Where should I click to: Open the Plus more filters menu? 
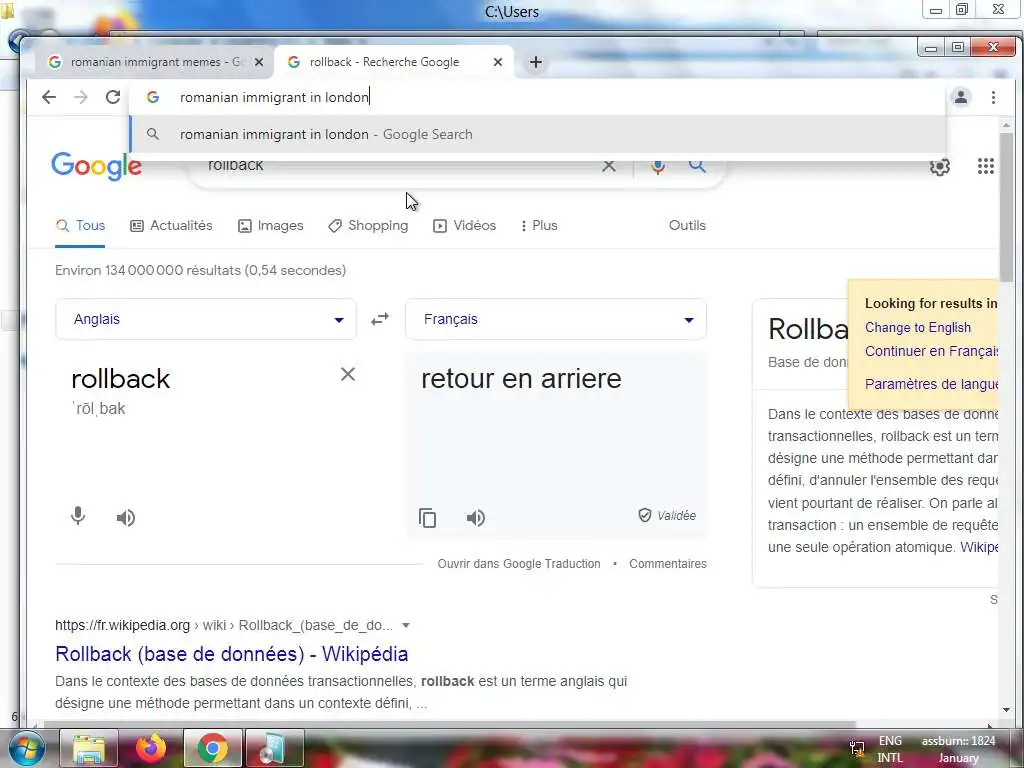tap(539, 225)
